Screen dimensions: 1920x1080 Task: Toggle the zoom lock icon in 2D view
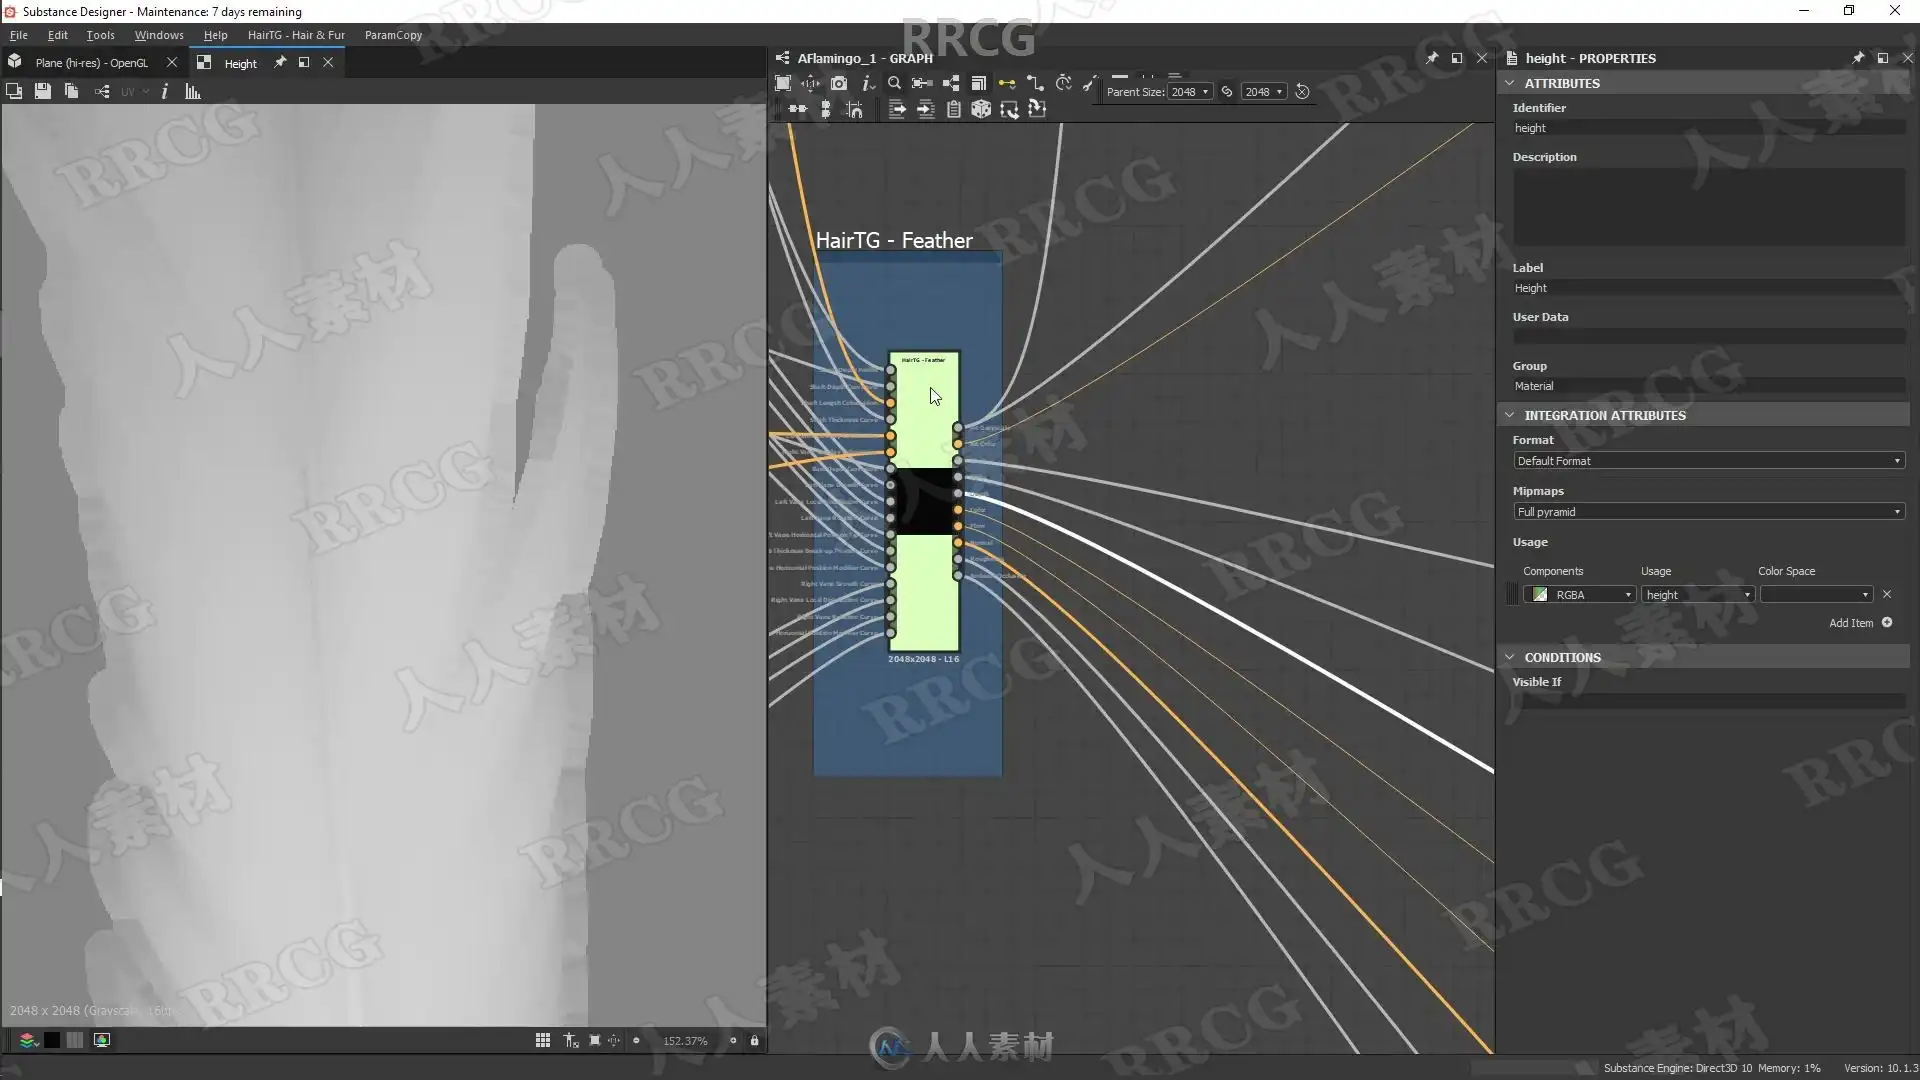(x=754, y=1040)
